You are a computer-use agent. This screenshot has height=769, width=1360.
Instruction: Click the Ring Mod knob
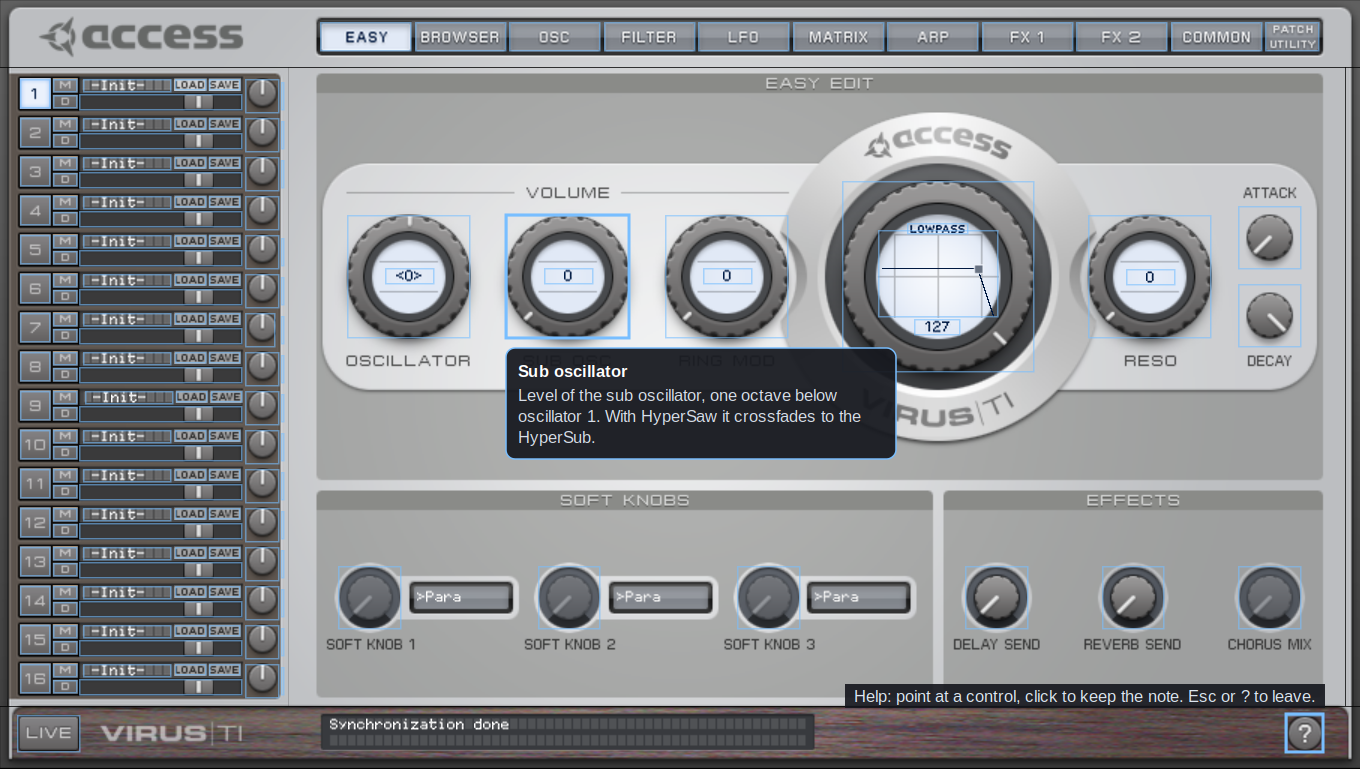tap(727, 277)
